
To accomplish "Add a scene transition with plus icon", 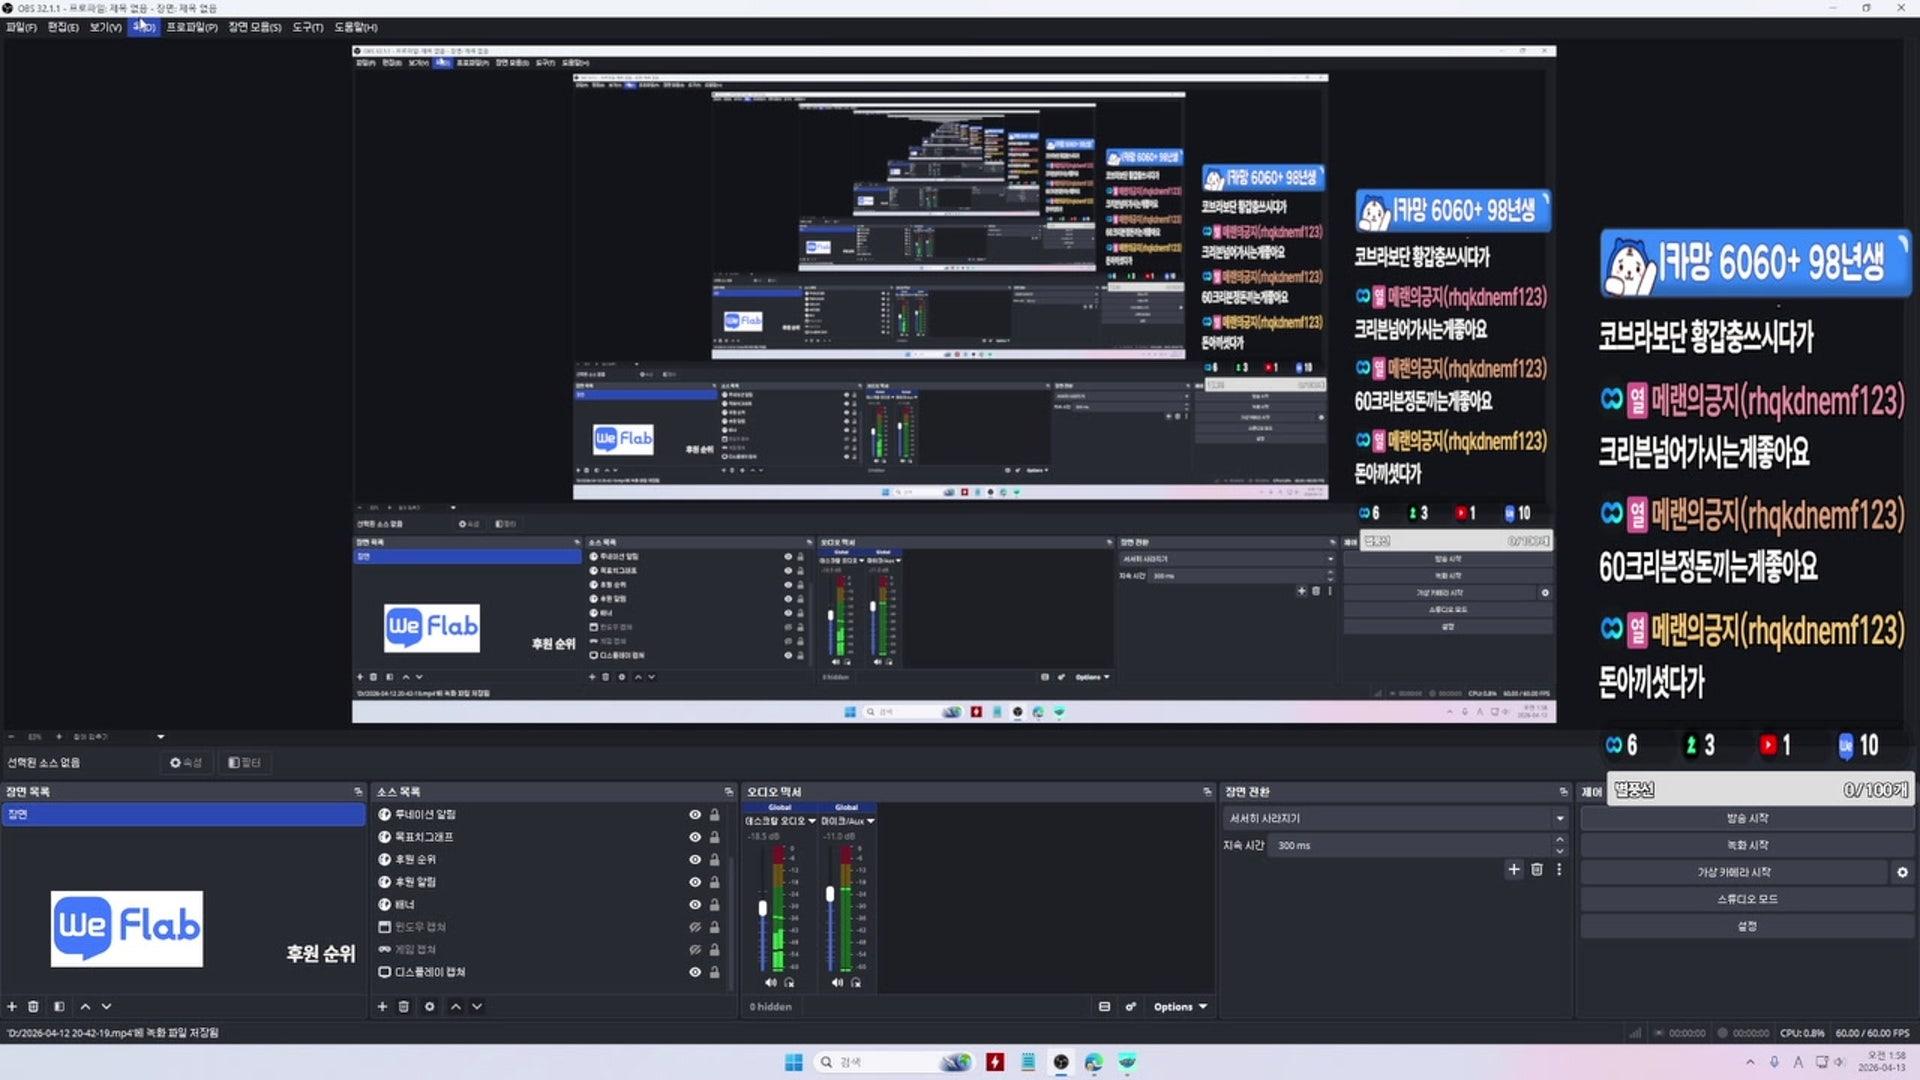I will coord(1513,870).
